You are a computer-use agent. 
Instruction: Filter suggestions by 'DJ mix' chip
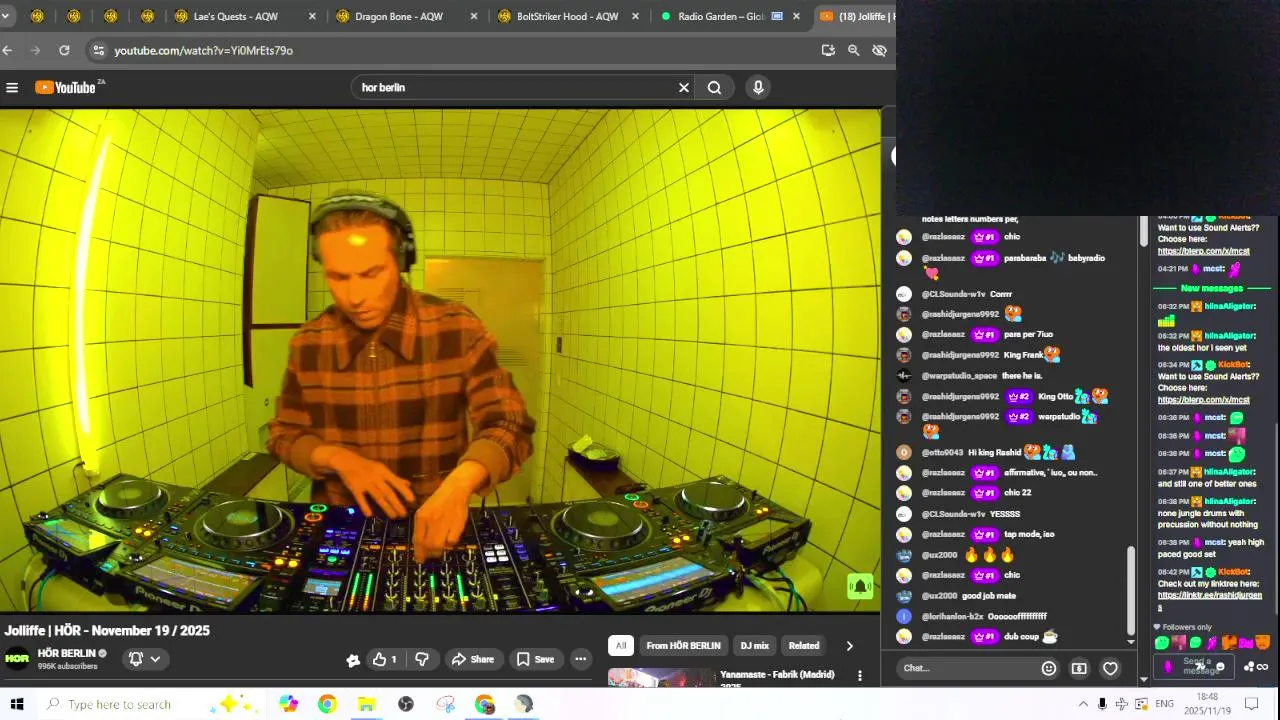click(x=754, y=646)
